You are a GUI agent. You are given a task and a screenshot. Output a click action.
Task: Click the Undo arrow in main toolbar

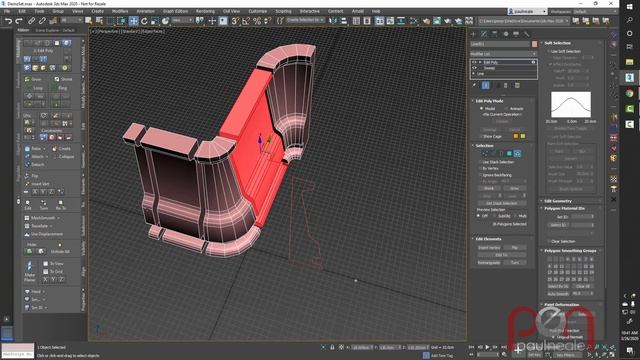(x=8, y=21)
